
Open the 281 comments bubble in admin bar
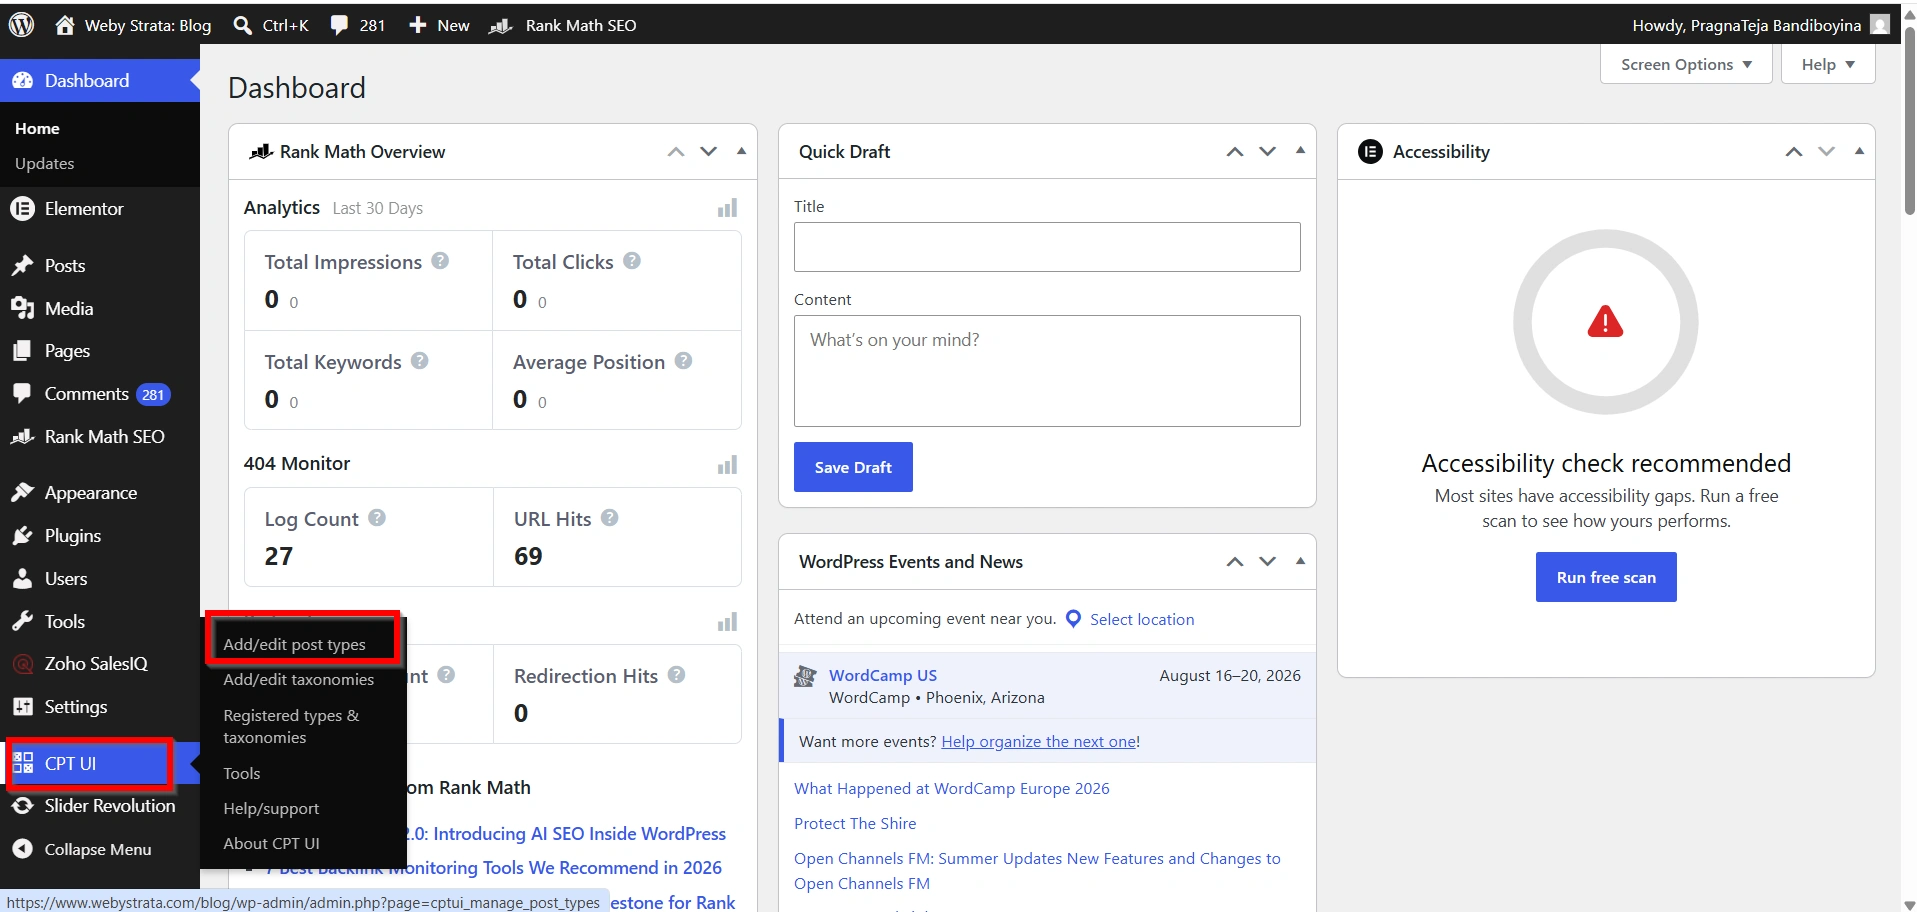pos(339,25)
